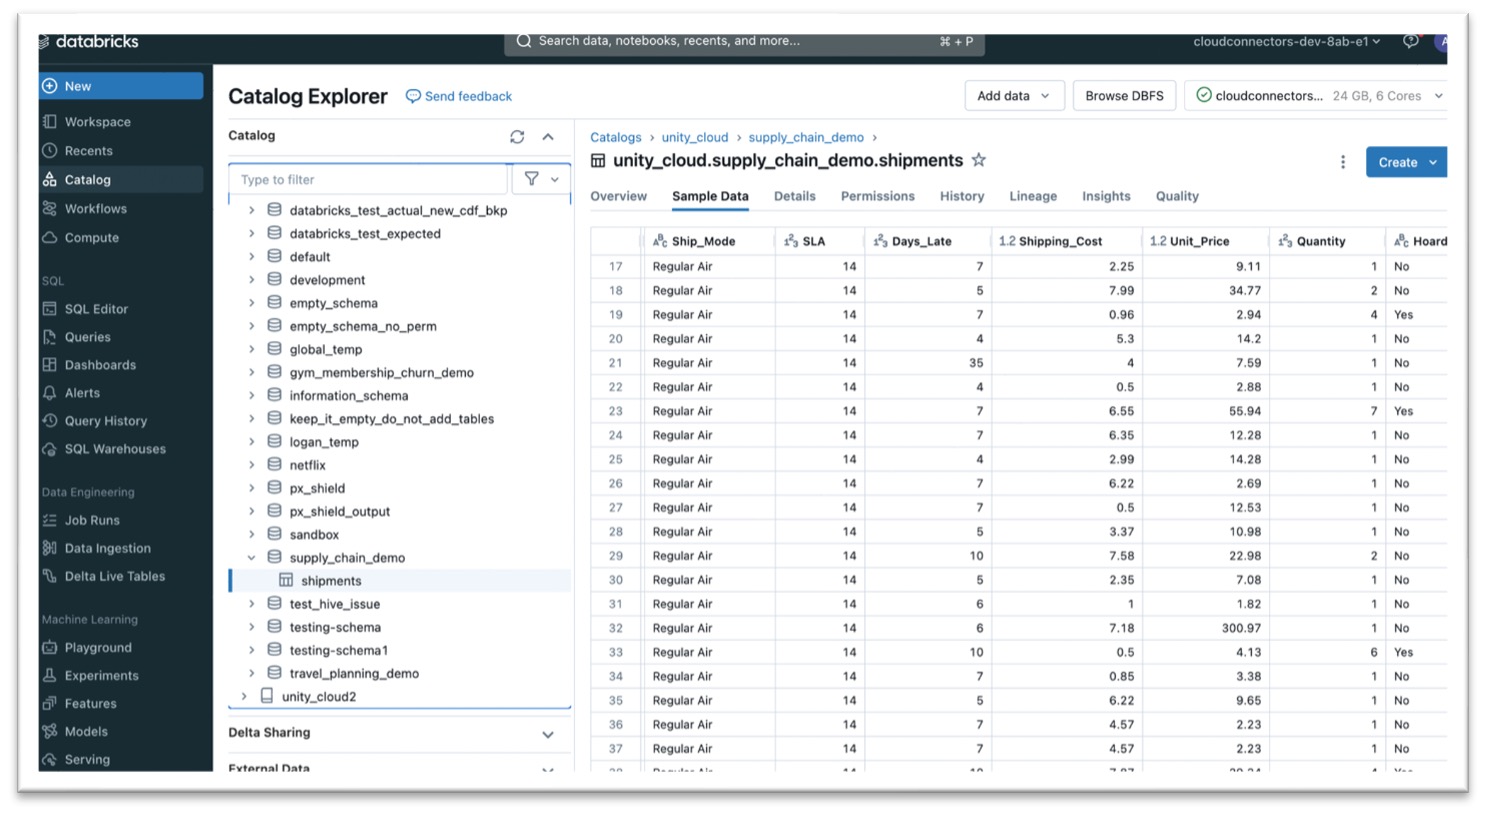1485x815 pixels.
Task: Switch to the Insights tab
Action: pos(1106,196)
